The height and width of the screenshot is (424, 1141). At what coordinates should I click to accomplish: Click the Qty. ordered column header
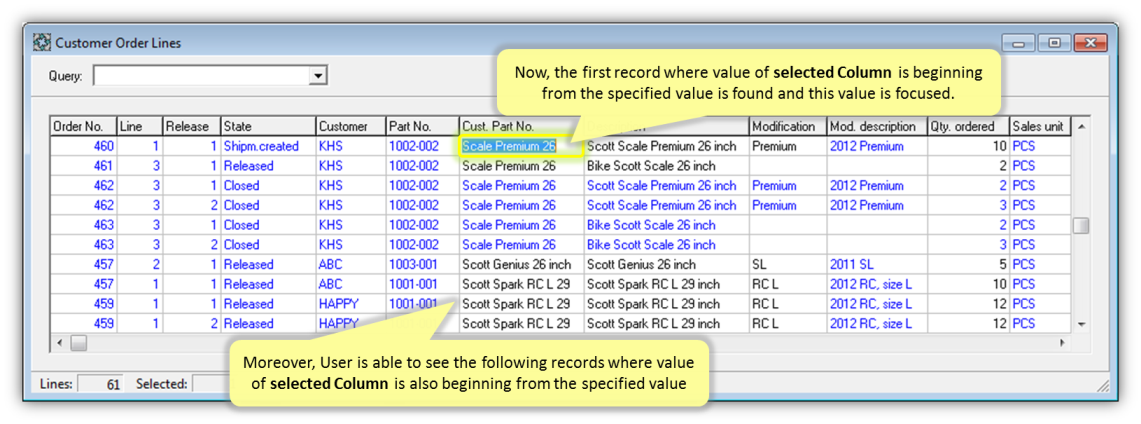tap(969, 127)
